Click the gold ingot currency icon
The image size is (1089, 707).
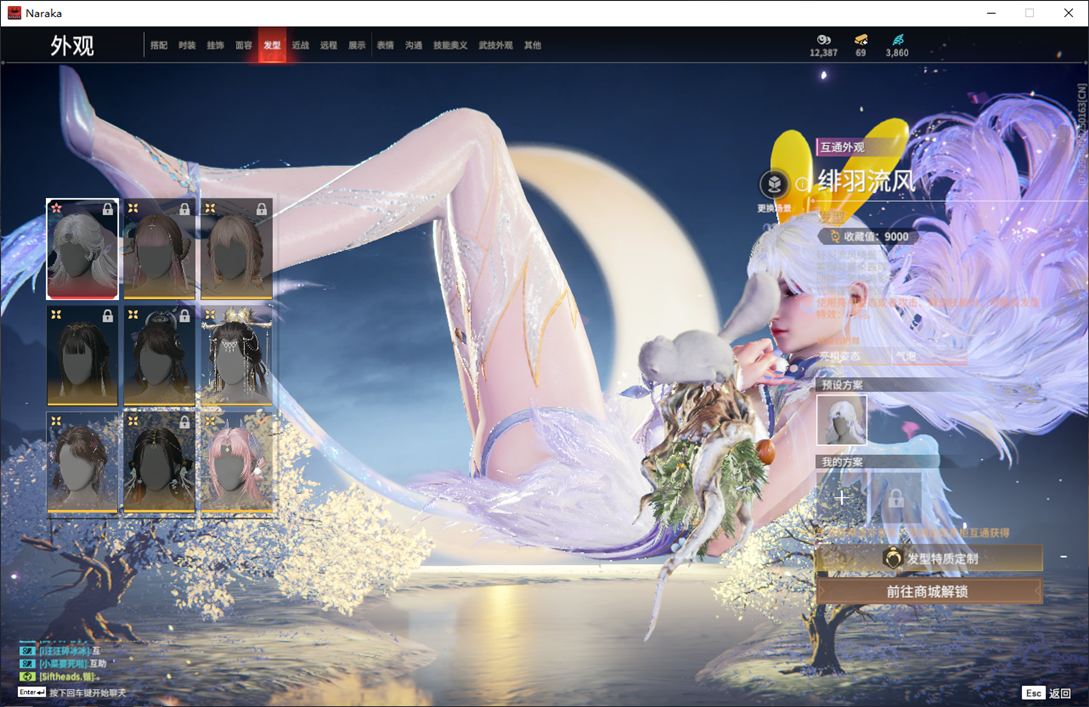[860, 40]
